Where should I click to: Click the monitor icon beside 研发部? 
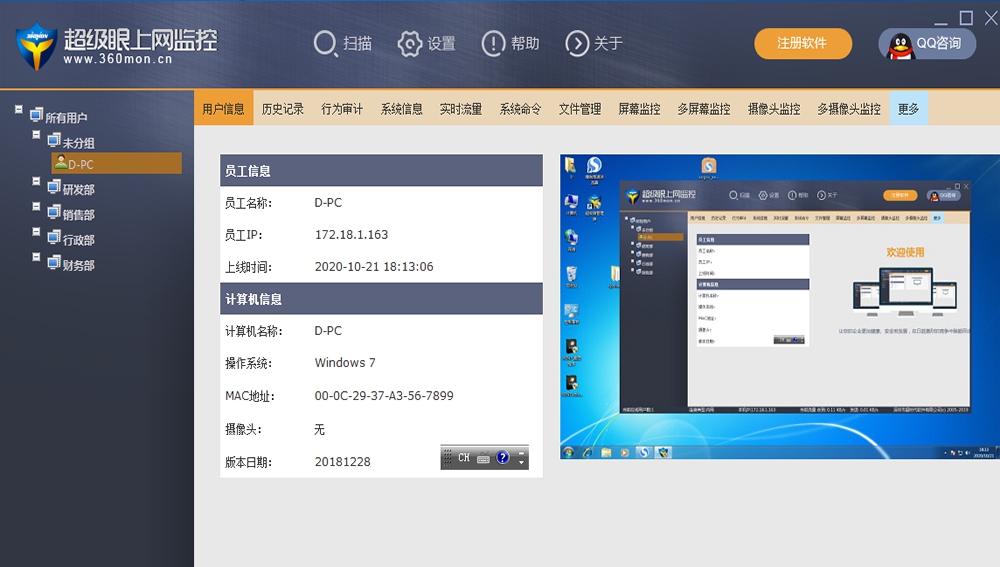click(54, 187)
